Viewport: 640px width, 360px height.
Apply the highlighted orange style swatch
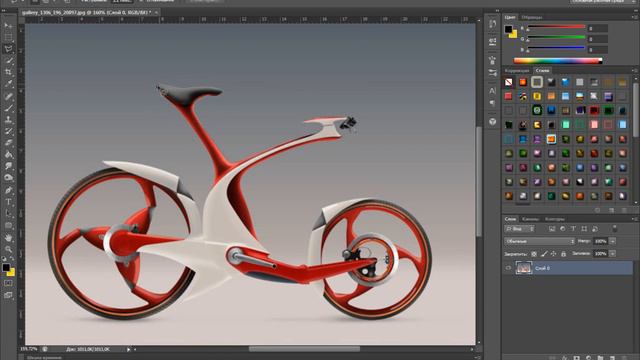551,139
